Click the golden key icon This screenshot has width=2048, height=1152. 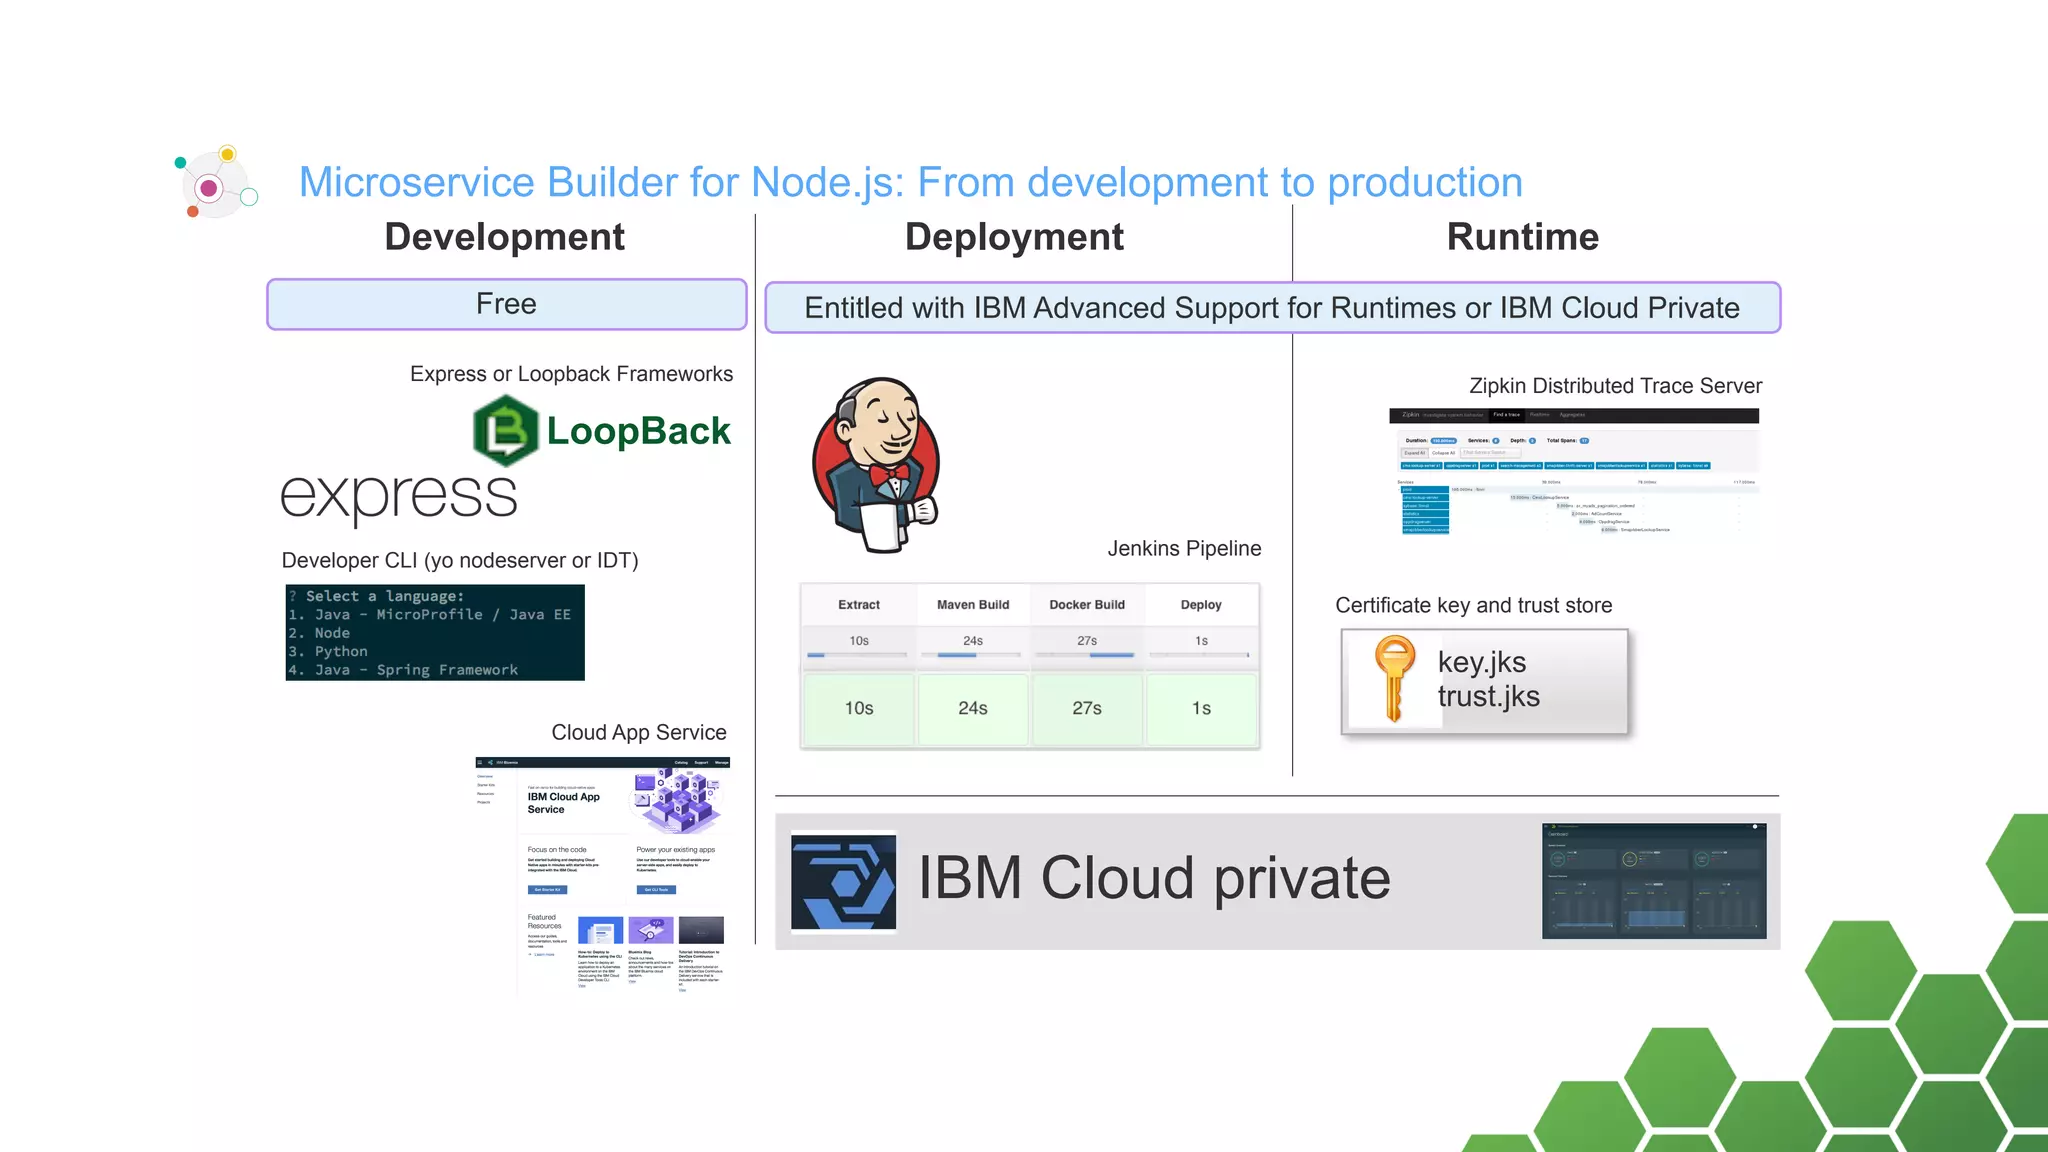click(1394, 679)
